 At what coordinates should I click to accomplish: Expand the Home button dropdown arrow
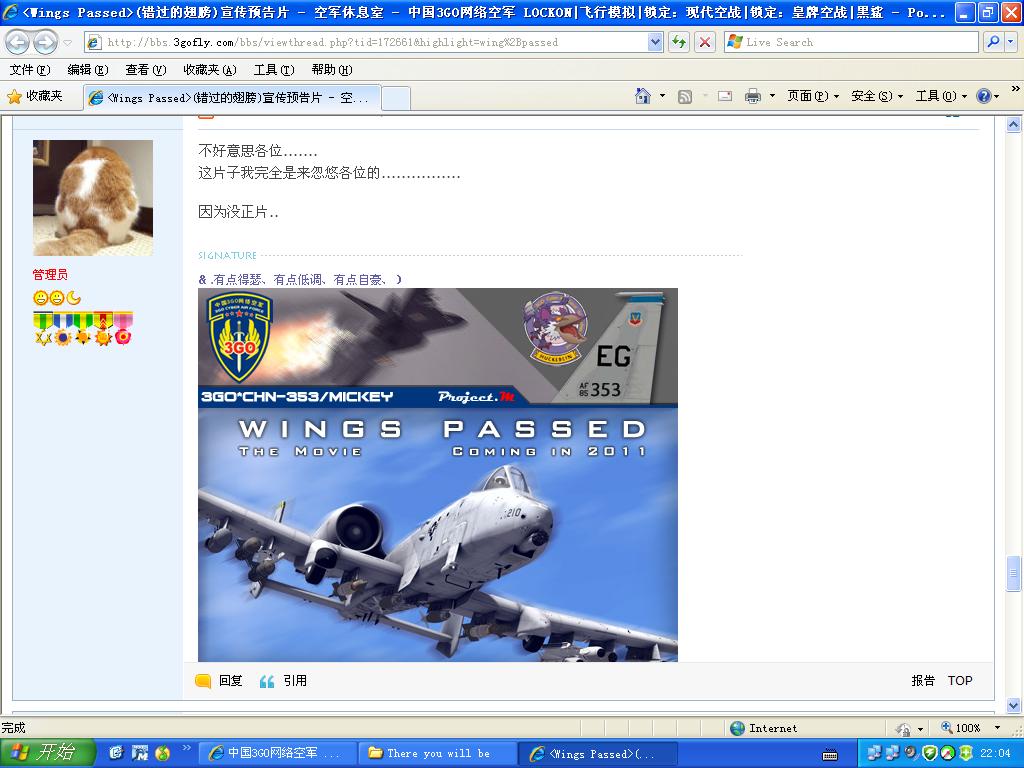[662, 97]
